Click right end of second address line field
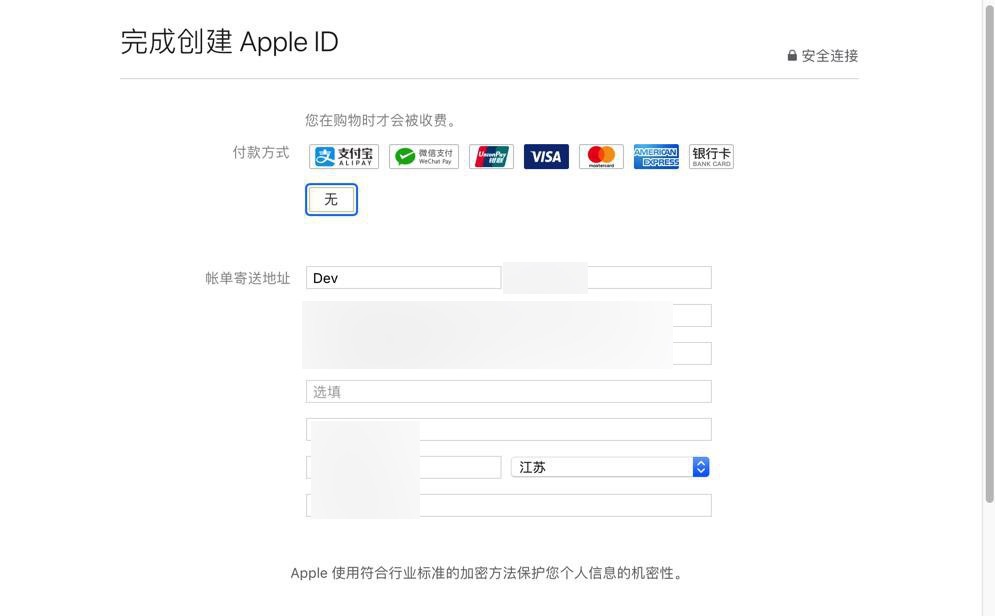The width and height of the screenshot is (995, 616). pos(692,354)
